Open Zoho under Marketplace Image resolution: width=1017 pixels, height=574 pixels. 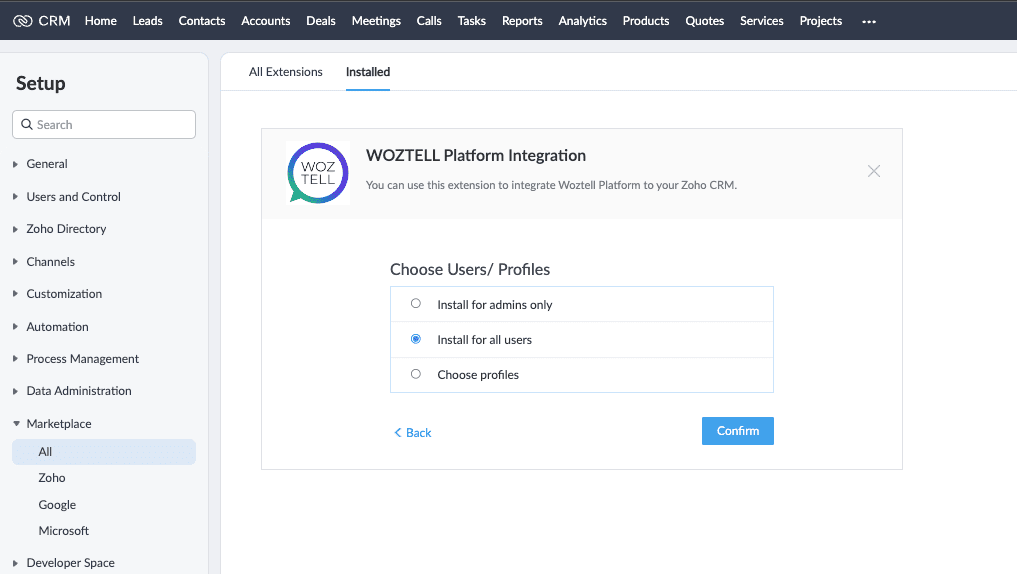tap(52, 478)
